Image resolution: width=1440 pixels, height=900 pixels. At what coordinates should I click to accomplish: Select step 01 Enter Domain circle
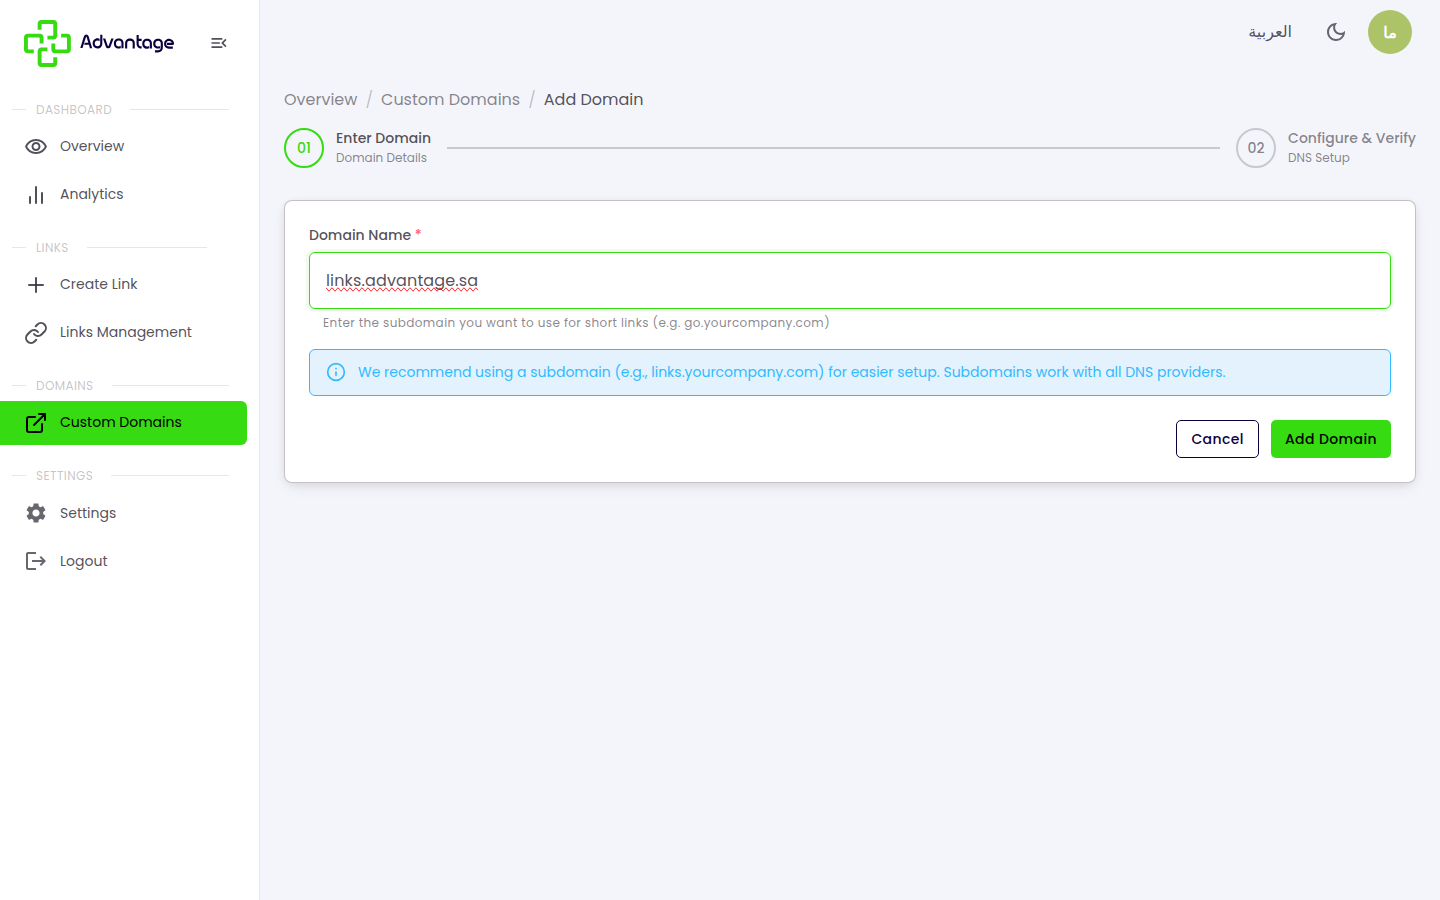(x=304, y=148)
